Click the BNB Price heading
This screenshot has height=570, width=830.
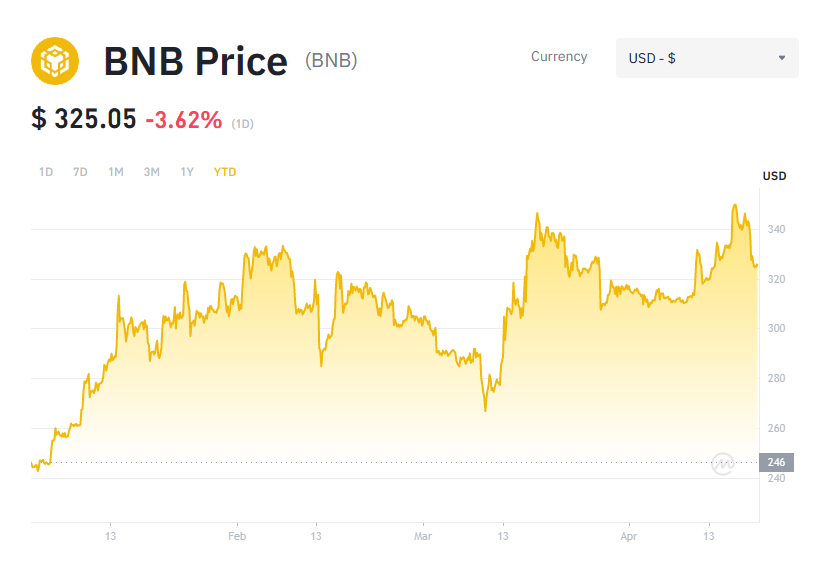[195, 61]
